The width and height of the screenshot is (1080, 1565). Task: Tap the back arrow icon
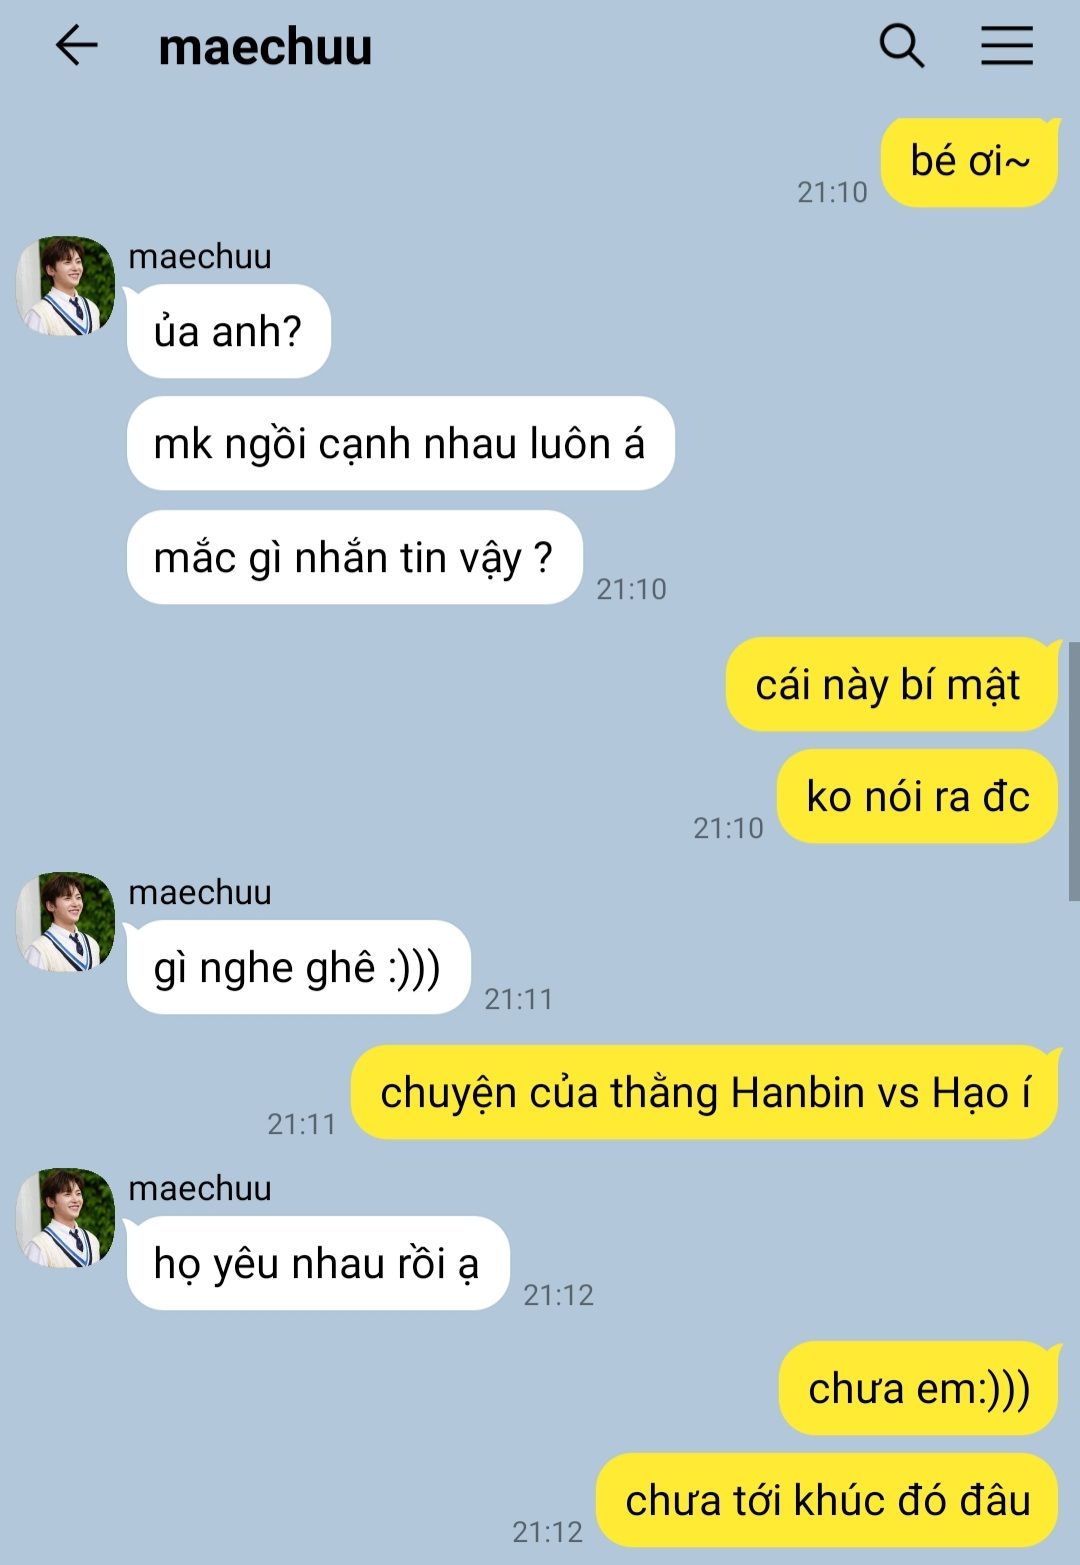76,46
